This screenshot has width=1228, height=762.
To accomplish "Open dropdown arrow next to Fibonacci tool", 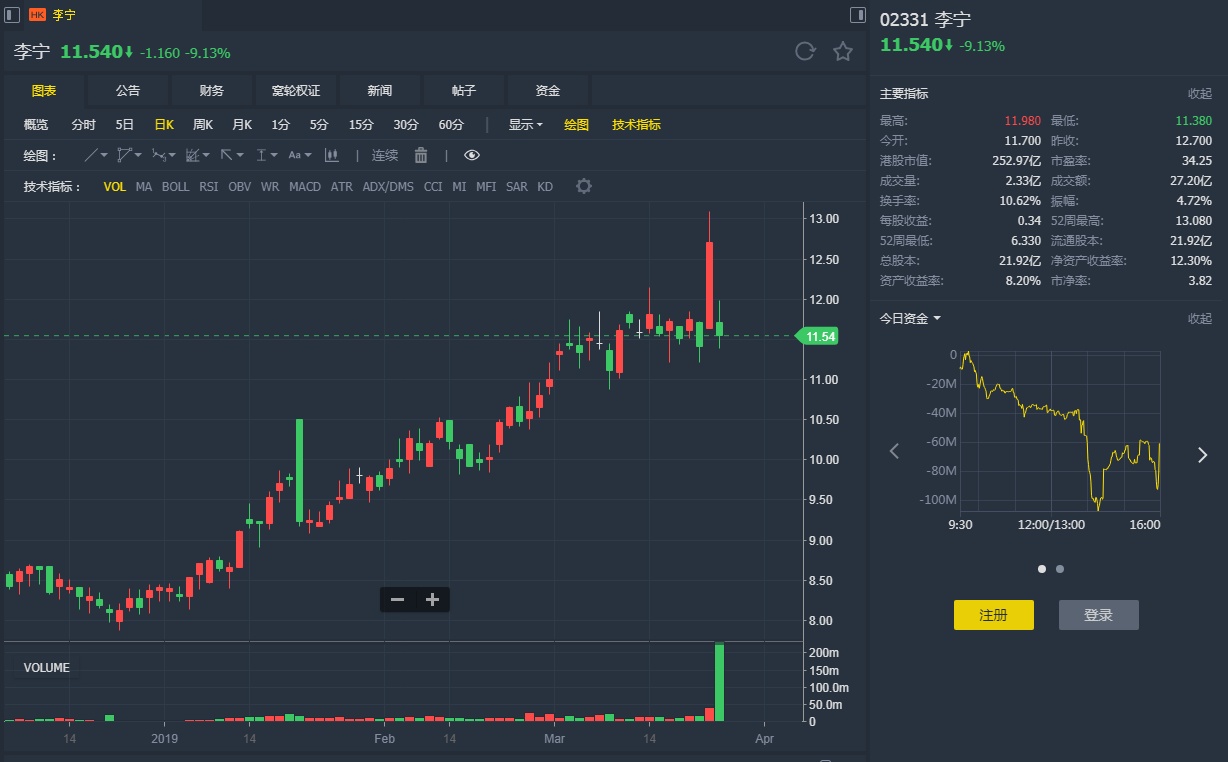I will (x=206, y=155).
